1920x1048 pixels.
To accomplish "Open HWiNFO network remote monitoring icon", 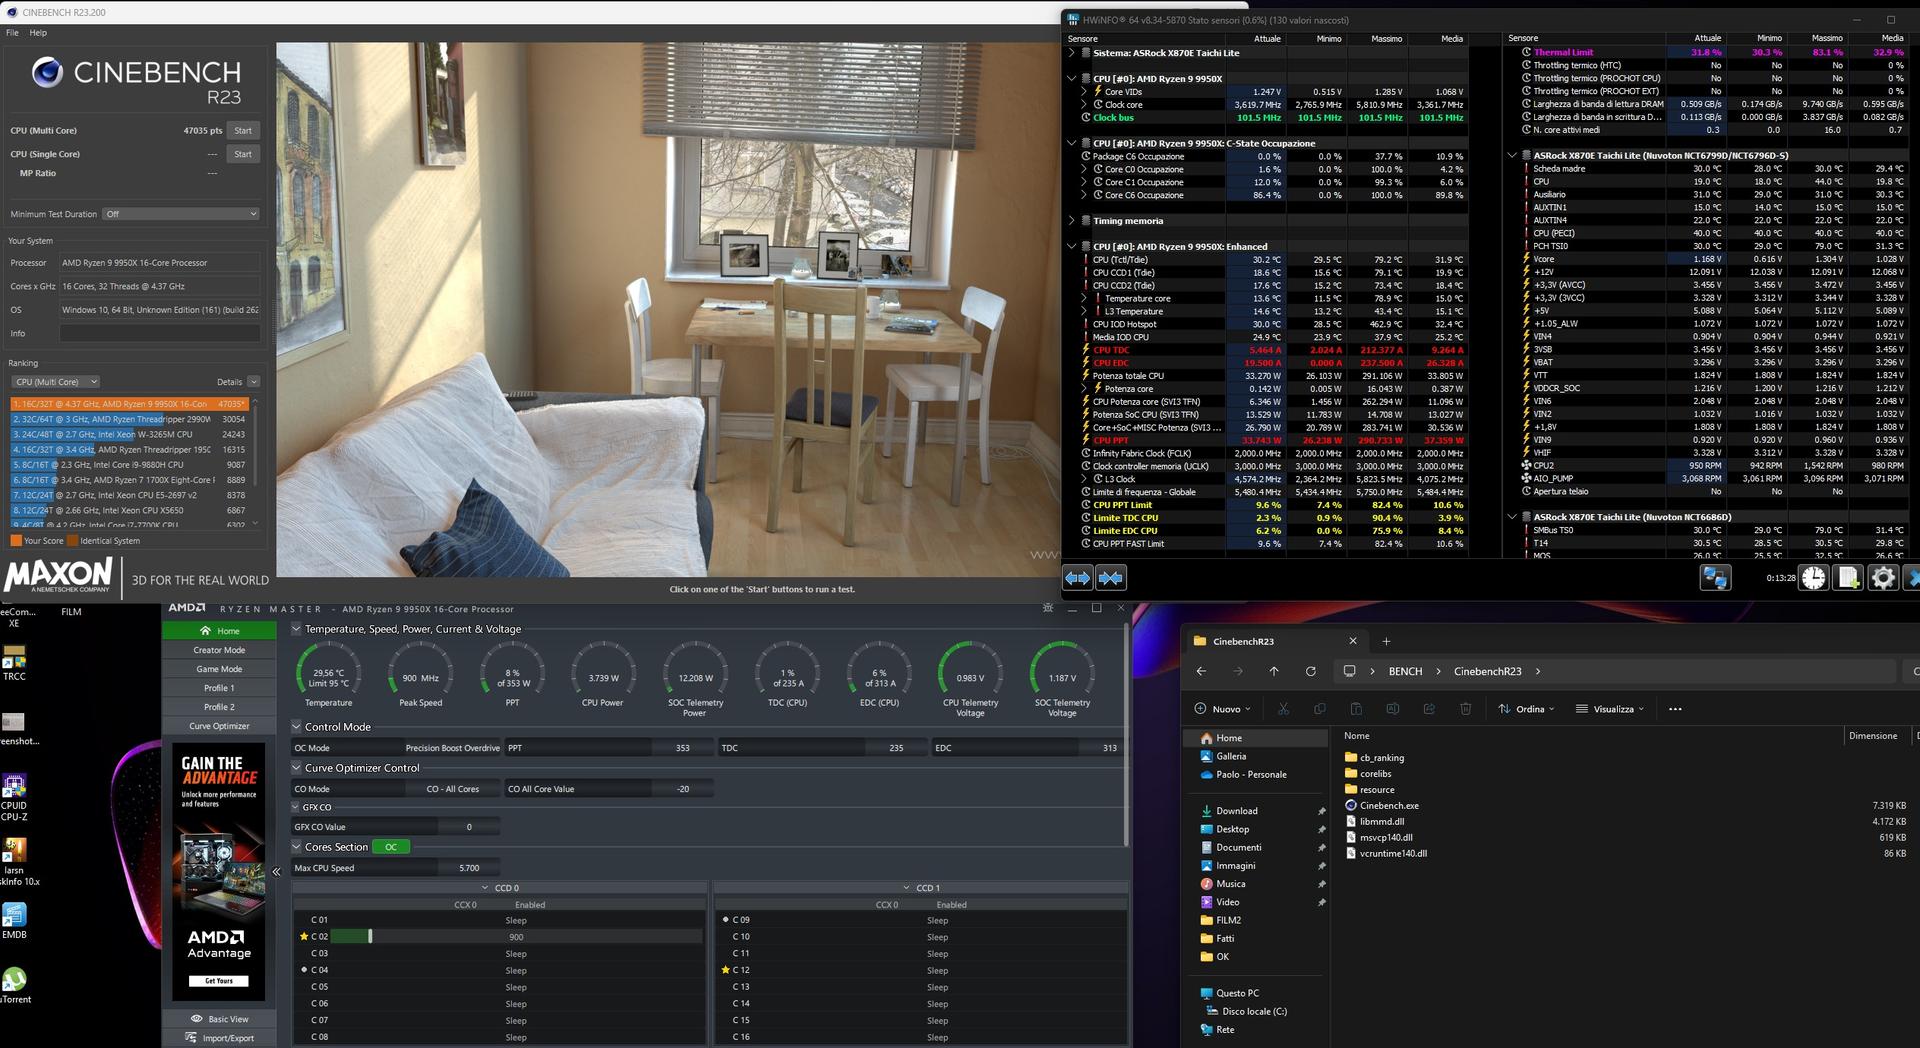I will [x=1715, y=578].
